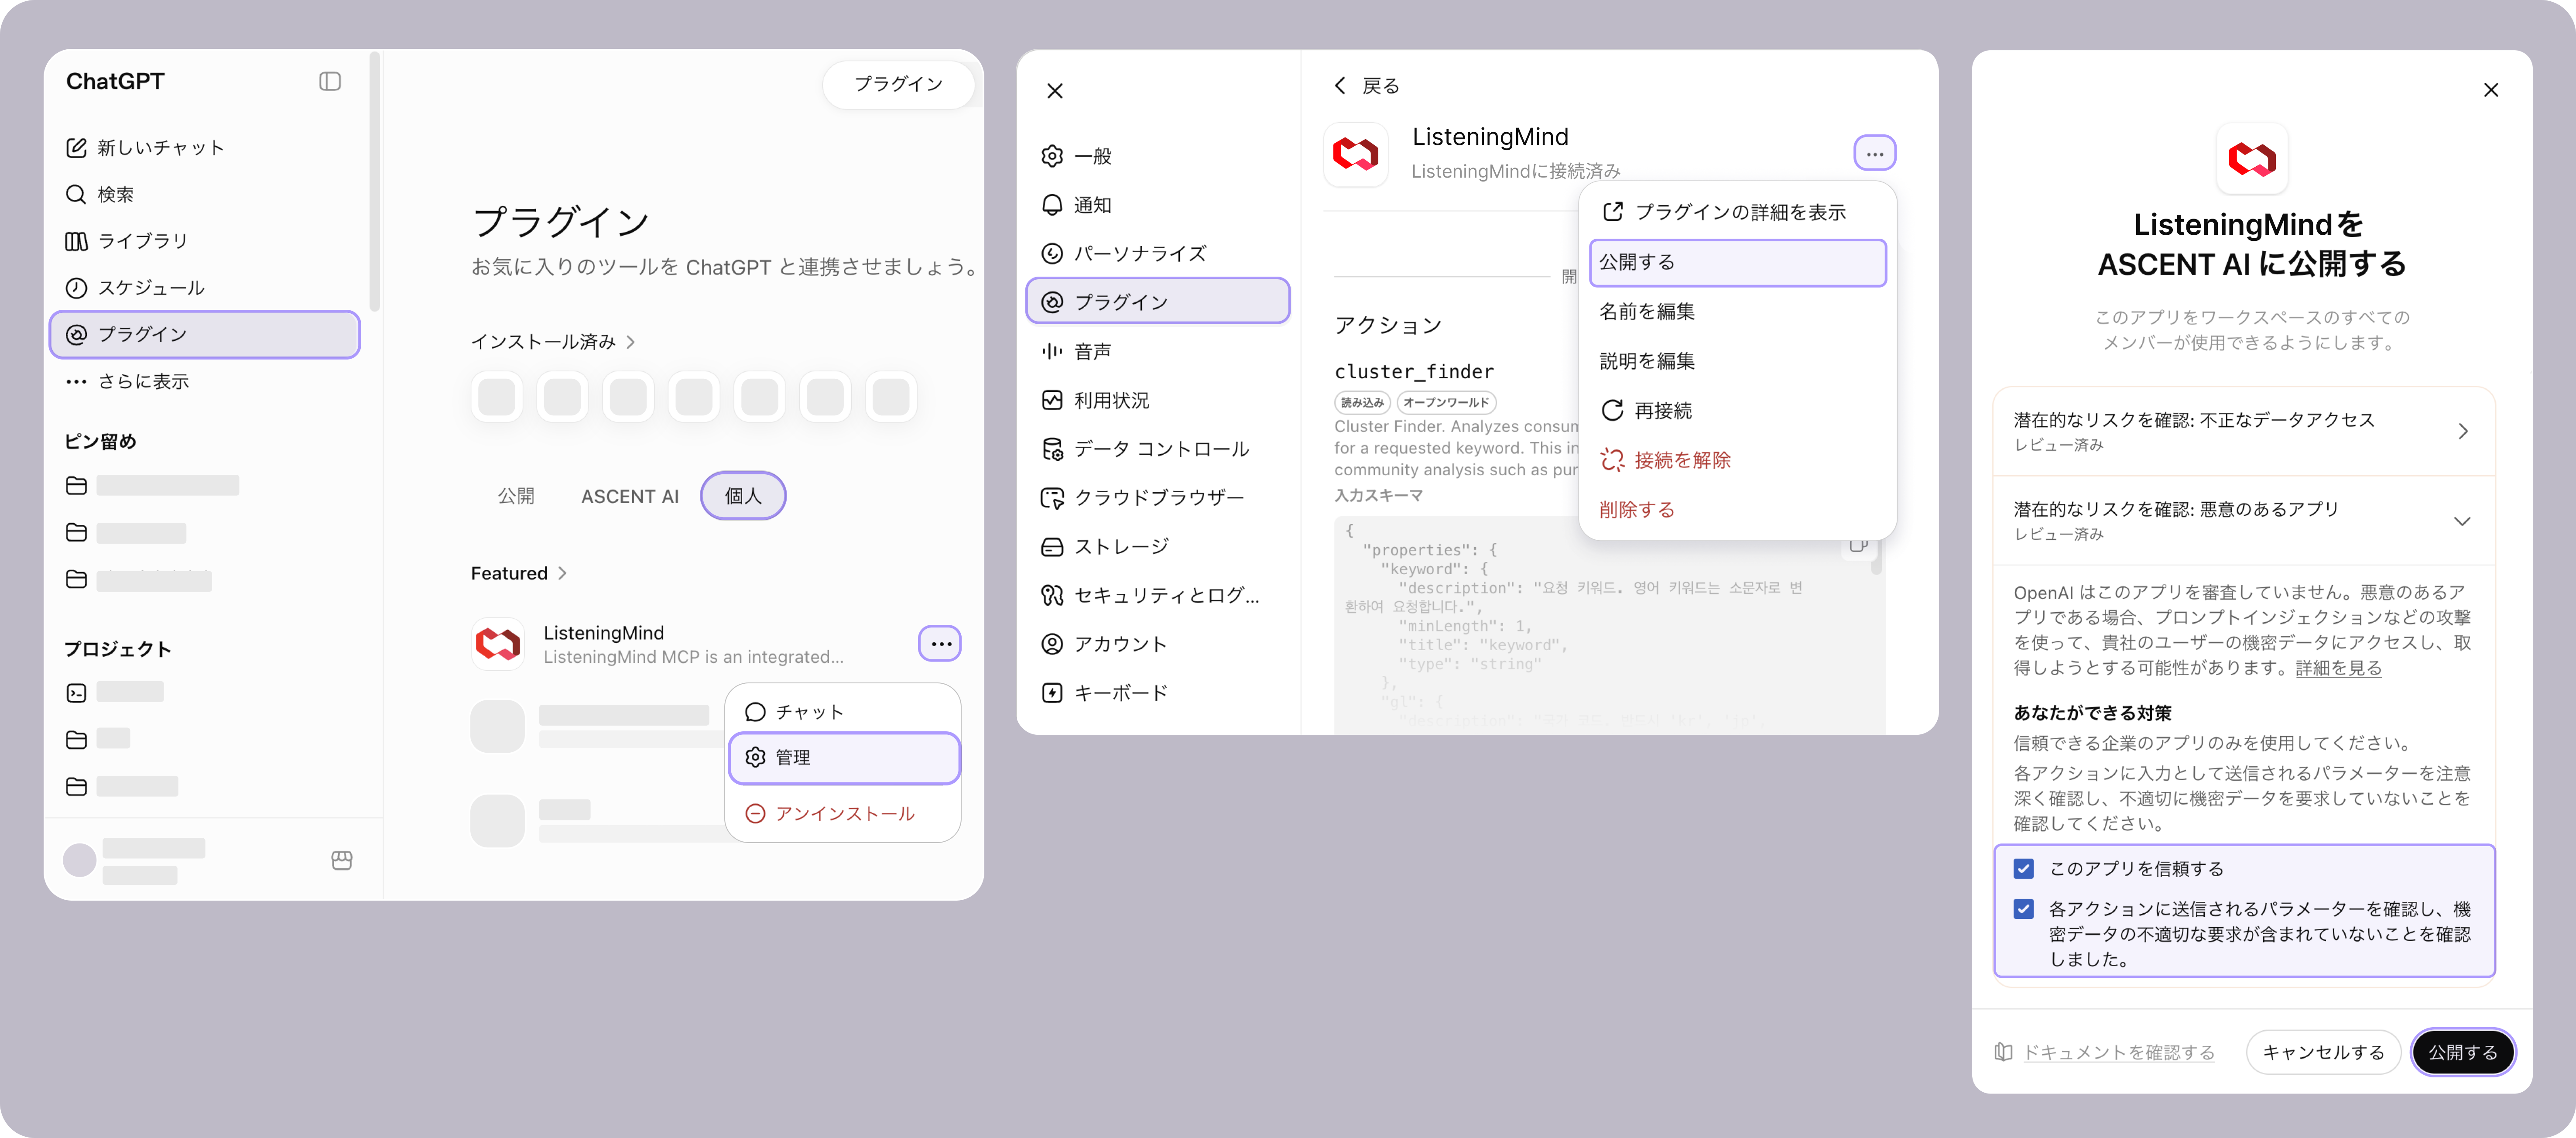Select the 個人 tab

tap(743, 496)
